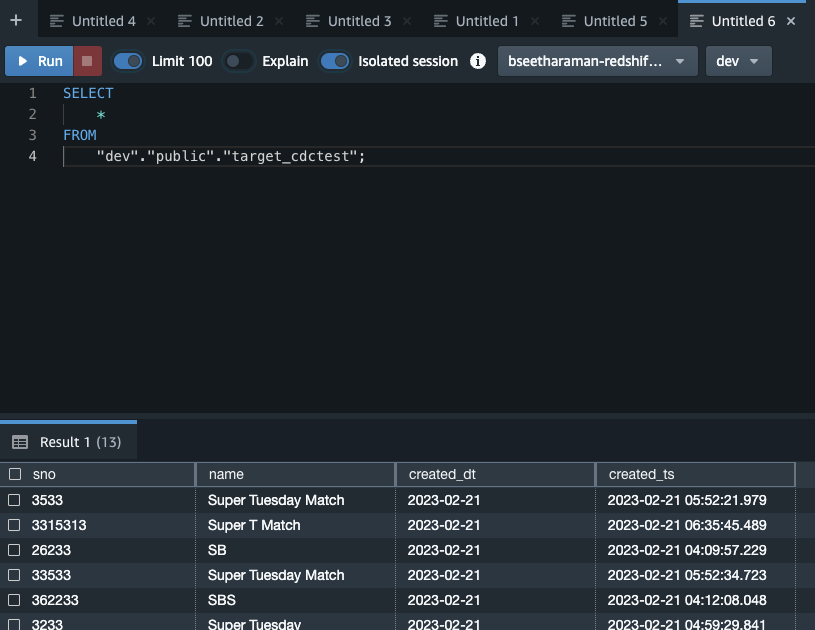The height and width of the screenshot is (630, 815).
Task: Check the select-all checkbox in results header
Action: pos(18,474)
